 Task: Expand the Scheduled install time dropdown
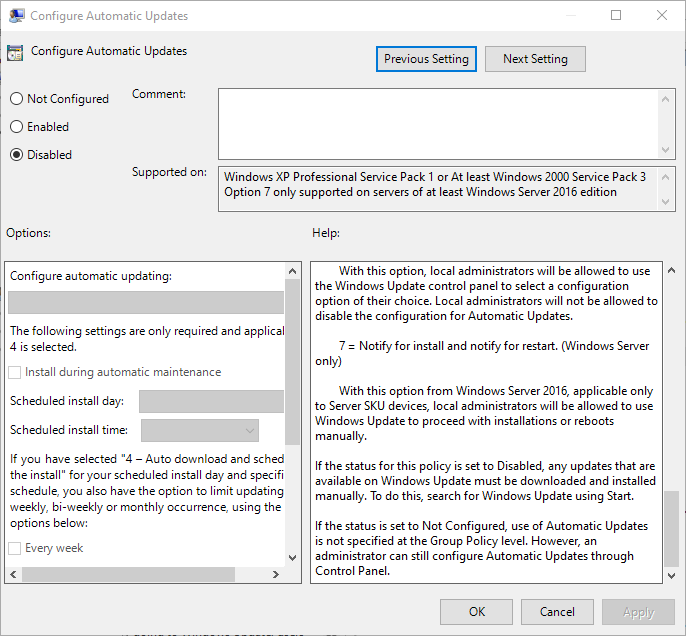[x=200, y=430]
